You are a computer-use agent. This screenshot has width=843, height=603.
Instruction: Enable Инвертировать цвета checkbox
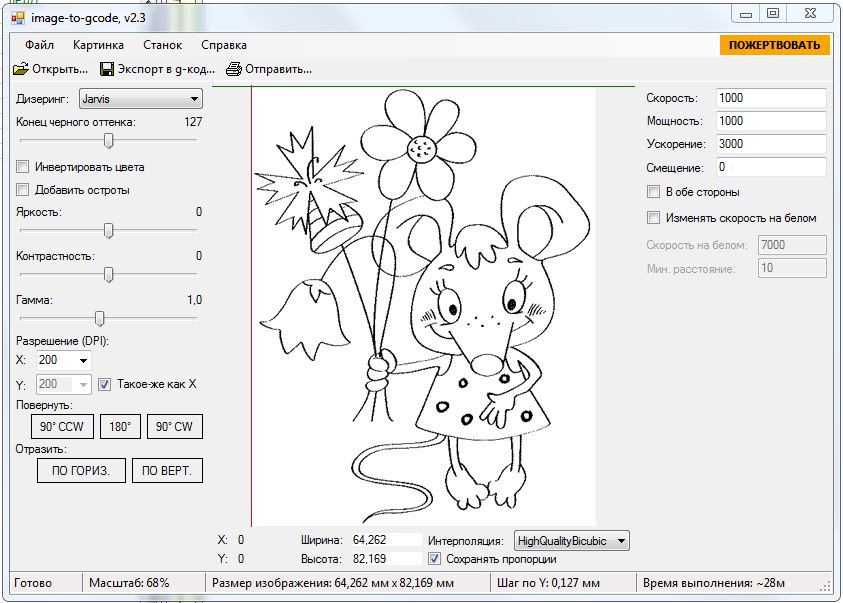(23, 167)
